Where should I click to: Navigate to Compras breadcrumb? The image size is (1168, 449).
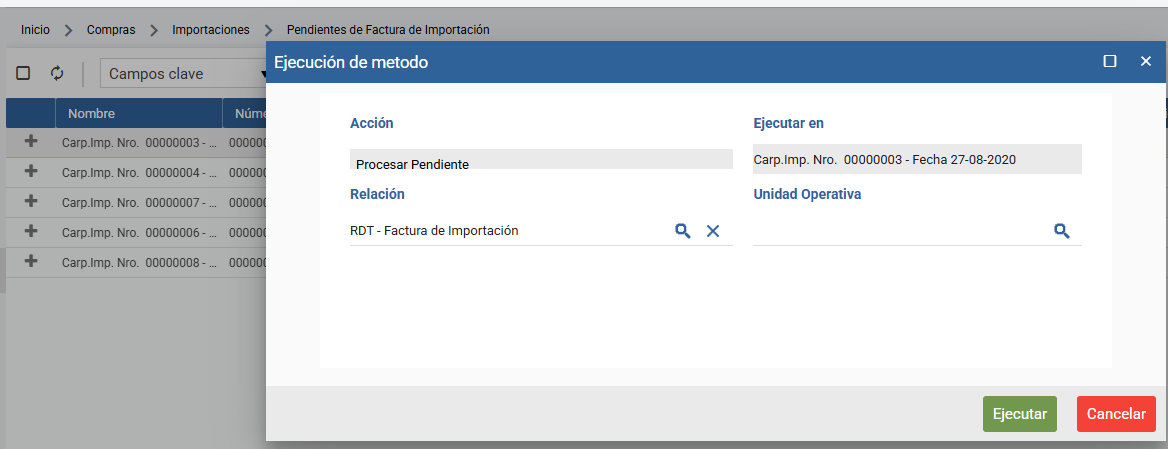[x=111, y=30]
